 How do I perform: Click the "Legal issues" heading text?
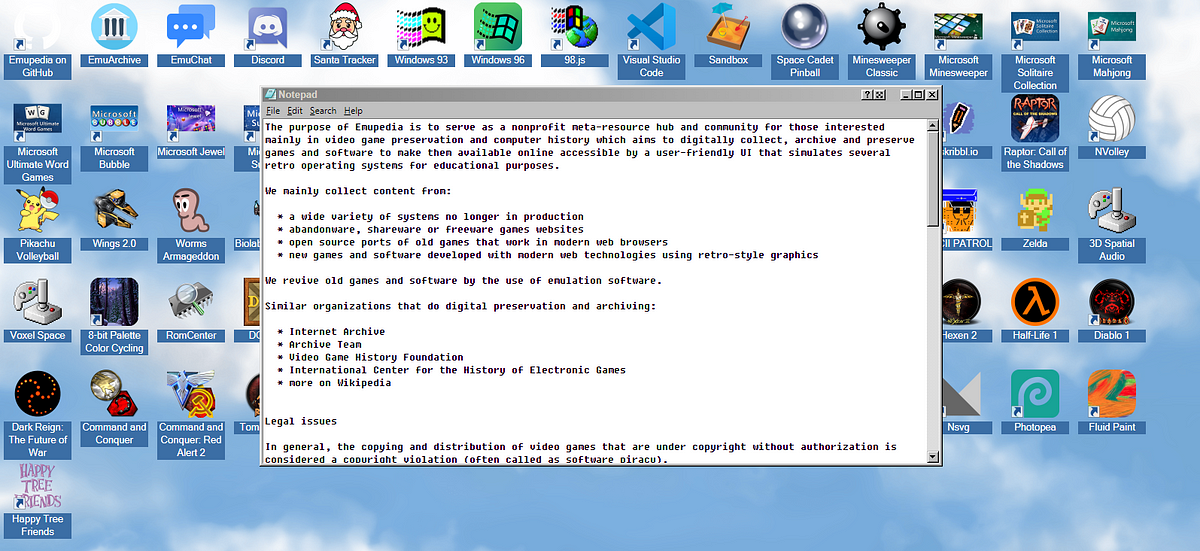click(x=301, y=421)
